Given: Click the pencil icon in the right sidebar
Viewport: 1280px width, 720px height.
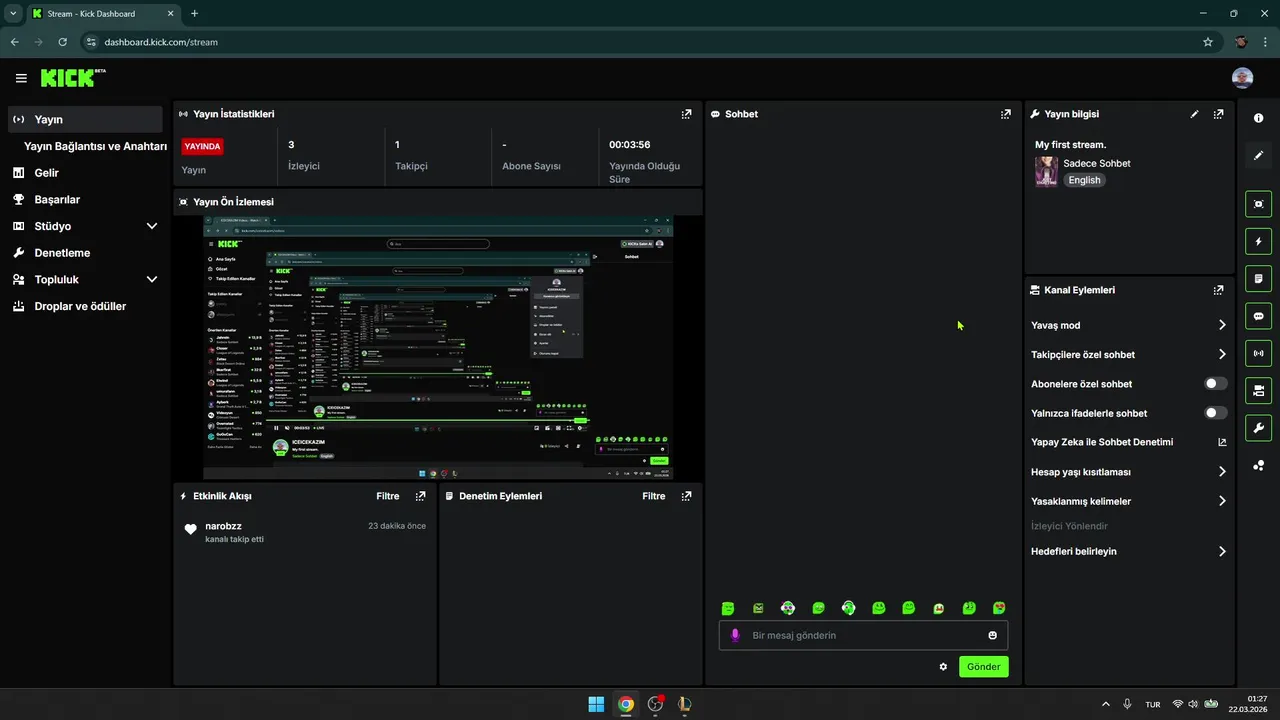Looking at the screenshot, I should tap(1259, 155).
